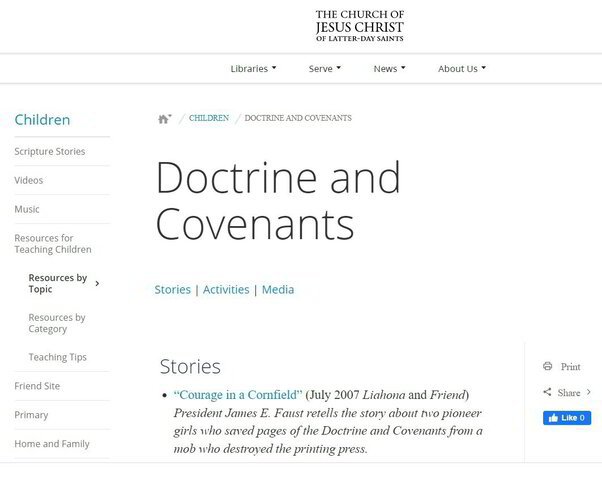Screen dimensions: 602x480
Task: Open Primary in the sidebar
Action: (31, 415)
